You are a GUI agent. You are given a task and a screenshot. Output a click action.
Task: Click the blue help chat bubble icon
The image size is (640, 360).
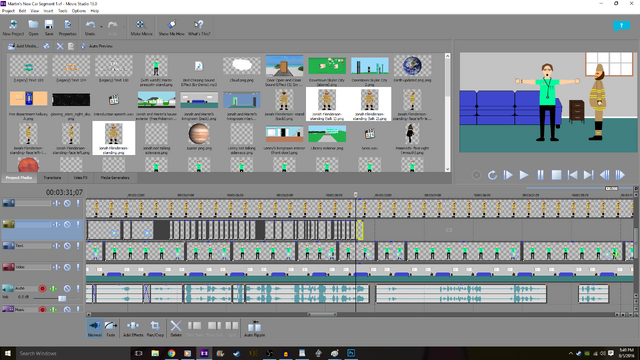point(621,26)
